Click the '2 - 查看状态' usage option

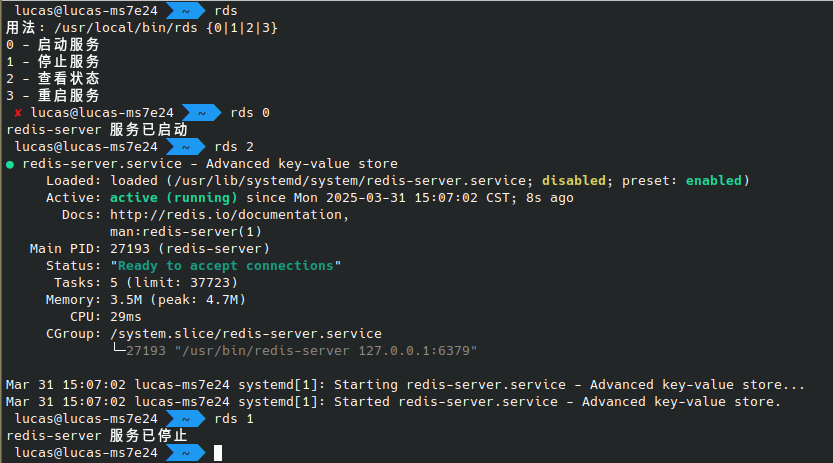pos(53,79)
